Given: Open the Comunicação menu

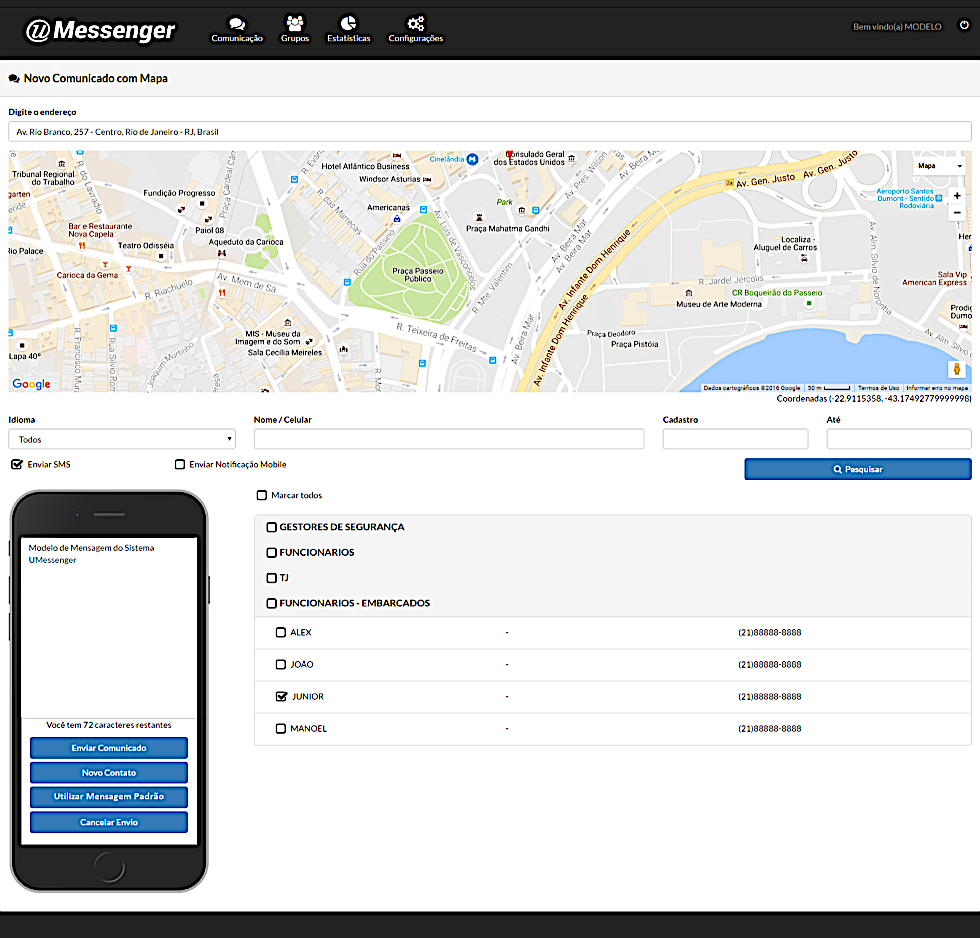Looking at the screenshot, I should (237, 29).
